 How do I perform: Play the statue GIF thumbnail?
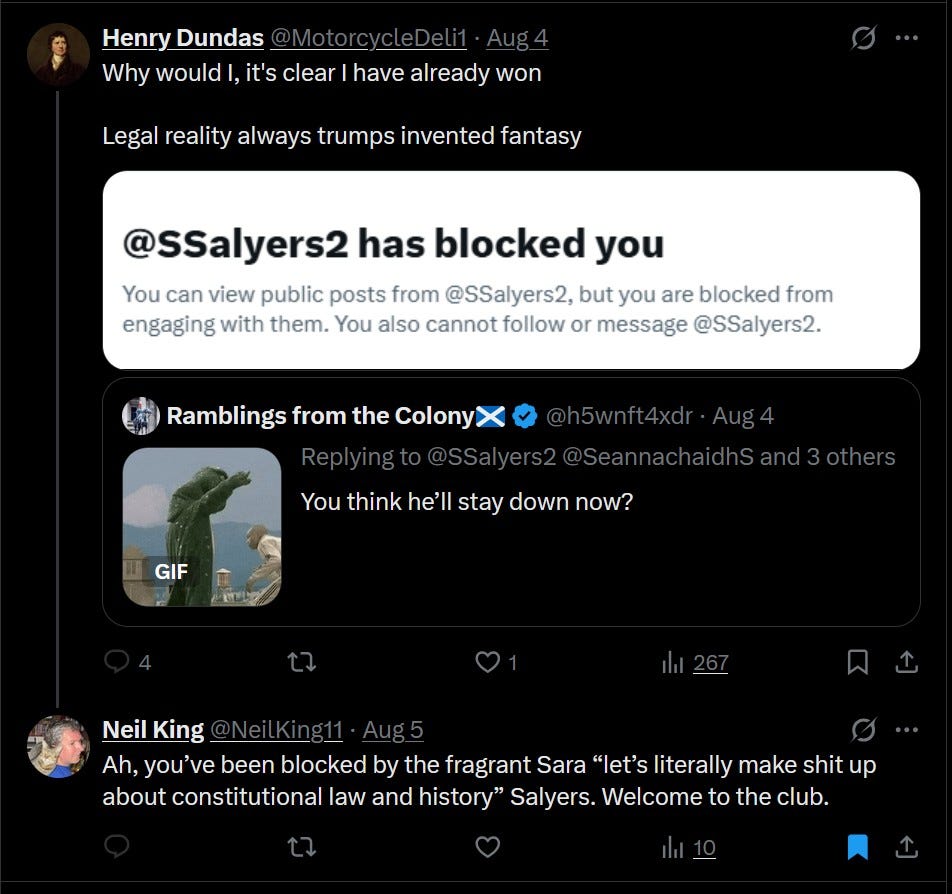tap(202, 527)
